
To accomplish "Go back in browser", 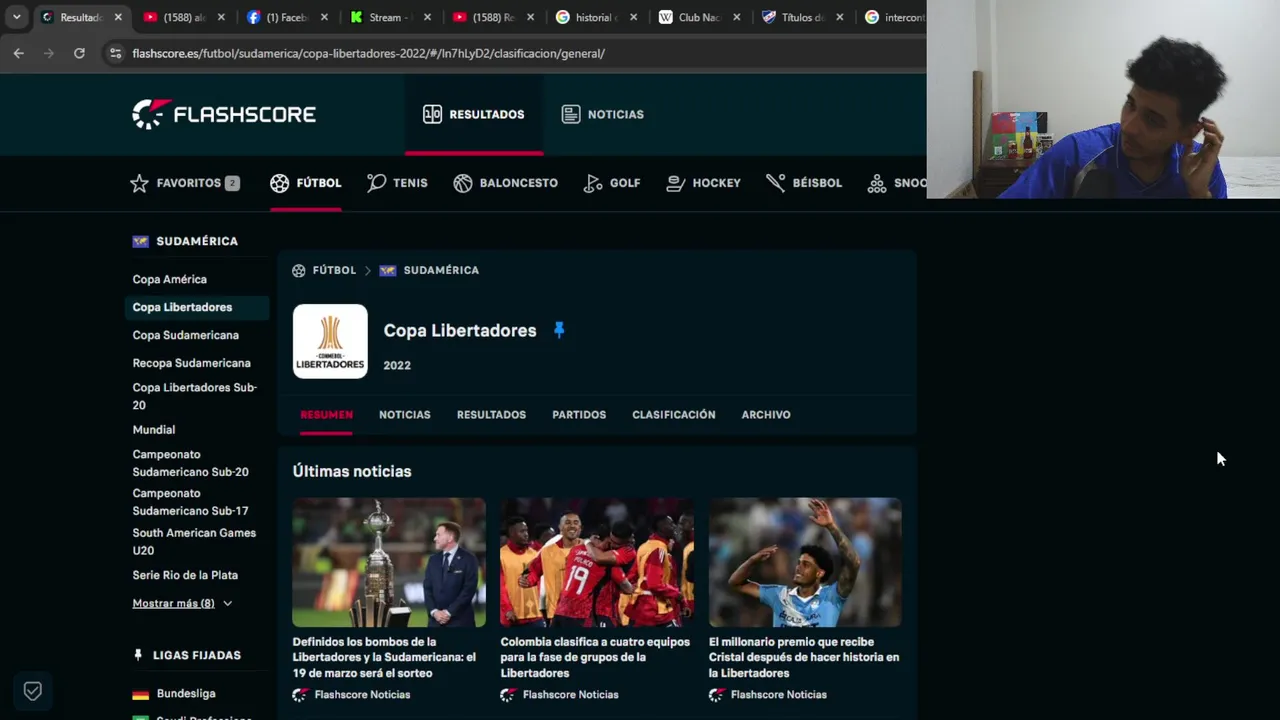I will pyautogui.click(x=19, y=53).
